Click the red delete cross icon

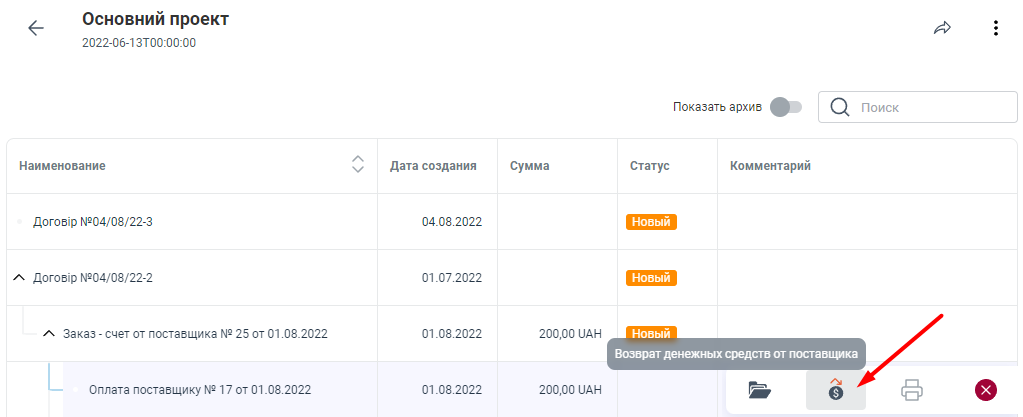(986, 390)
